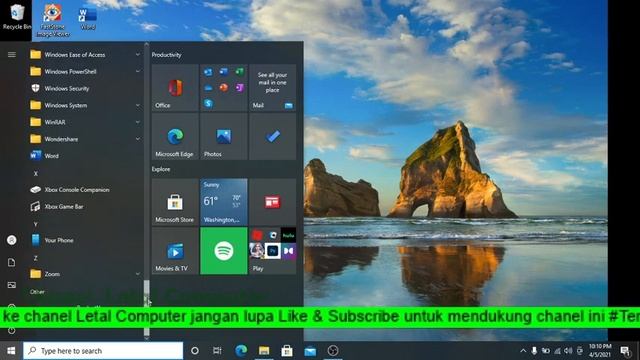Viewport: 640px width, 360px height.
Task: Open the Sunny weather tile for Washington
Action: (224, 202)
